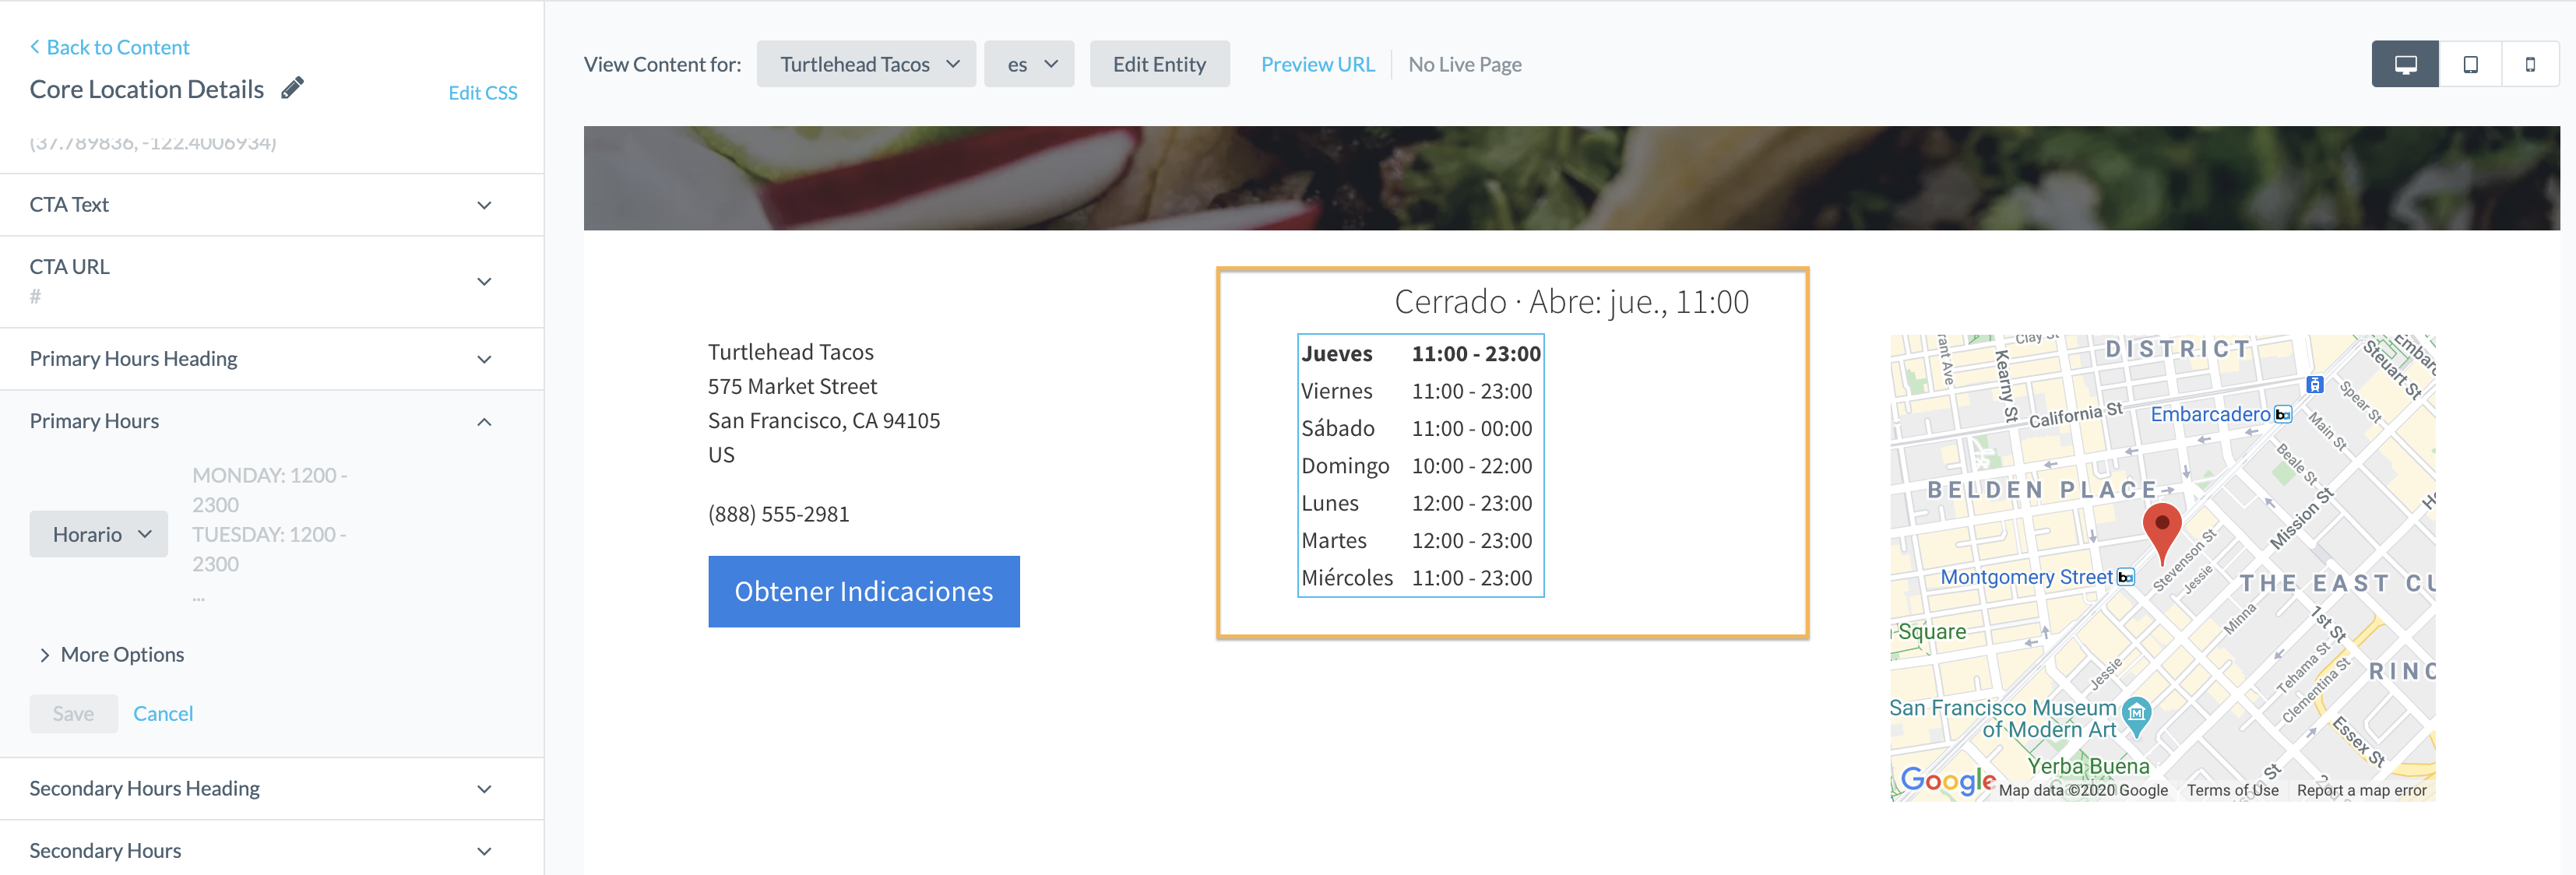This screenshot has height=875, width=2576.
Task: Click the Montgomery Street station icon on map
Action: [x=2126, y=577]
